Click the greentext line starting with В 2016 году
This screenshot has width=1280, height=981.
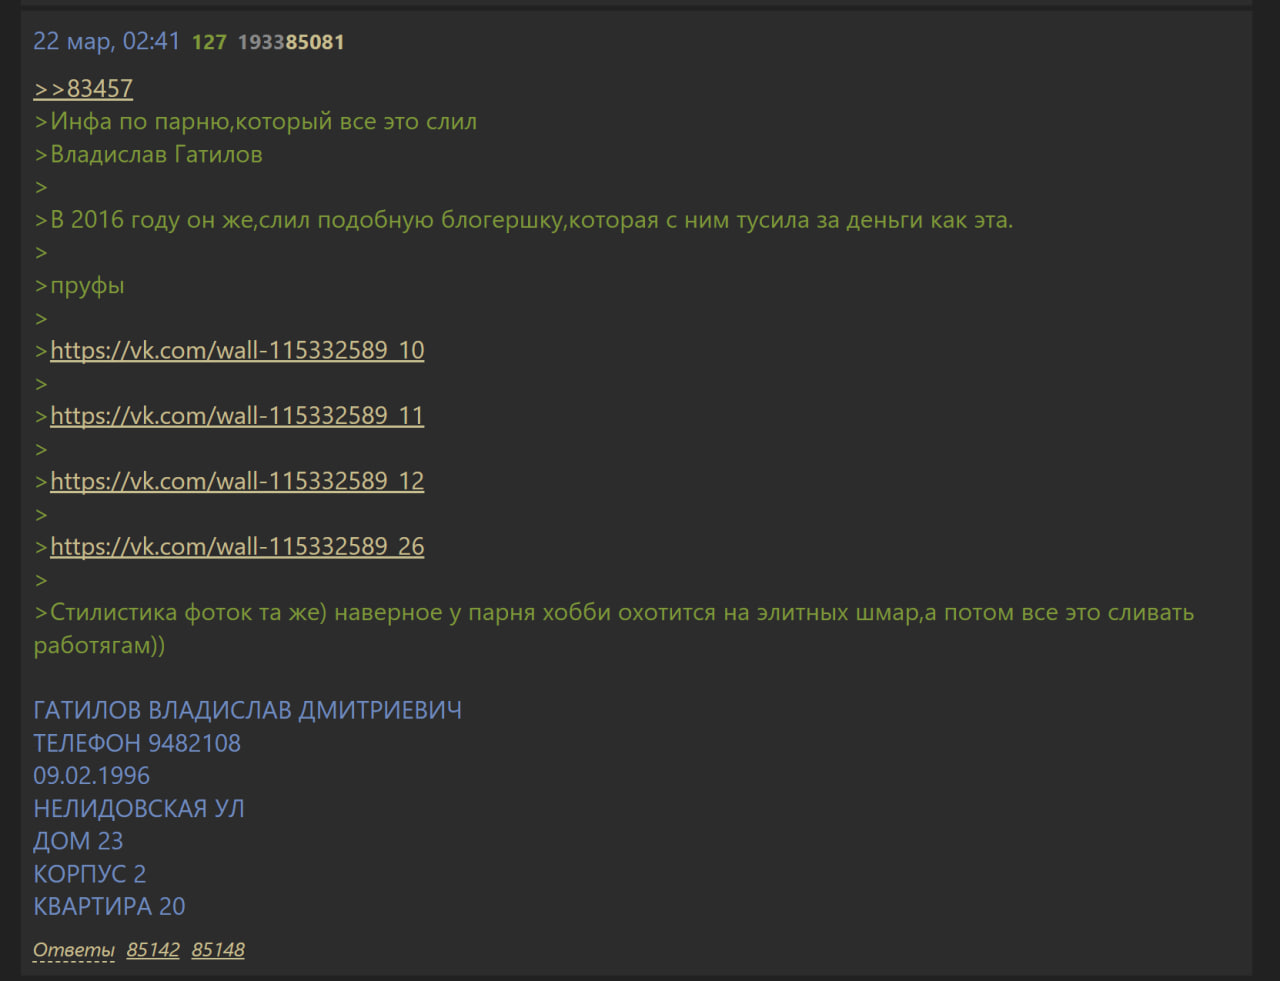pyautogui.click(x=524, y=220)
